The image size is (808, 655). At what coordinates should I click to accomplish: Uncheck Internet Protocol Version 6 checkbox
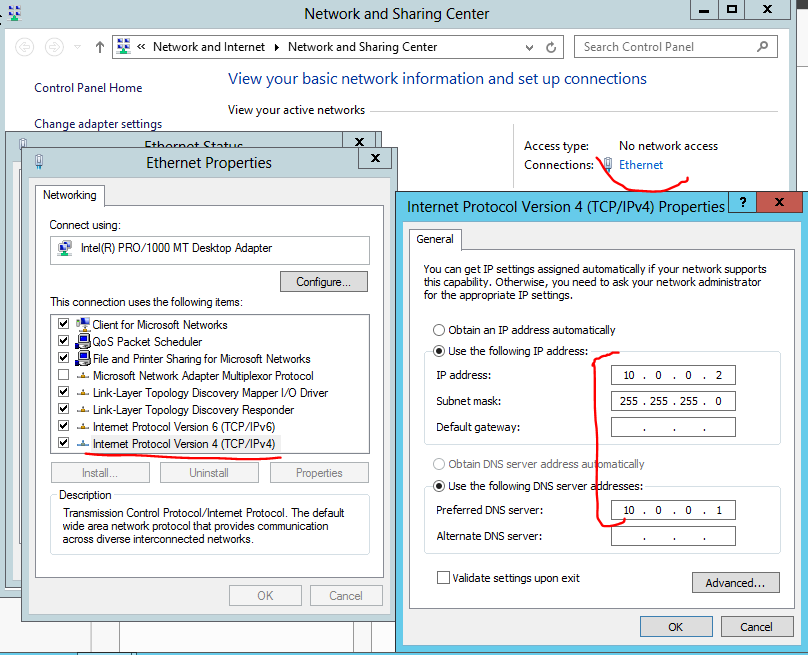point(63,426)
